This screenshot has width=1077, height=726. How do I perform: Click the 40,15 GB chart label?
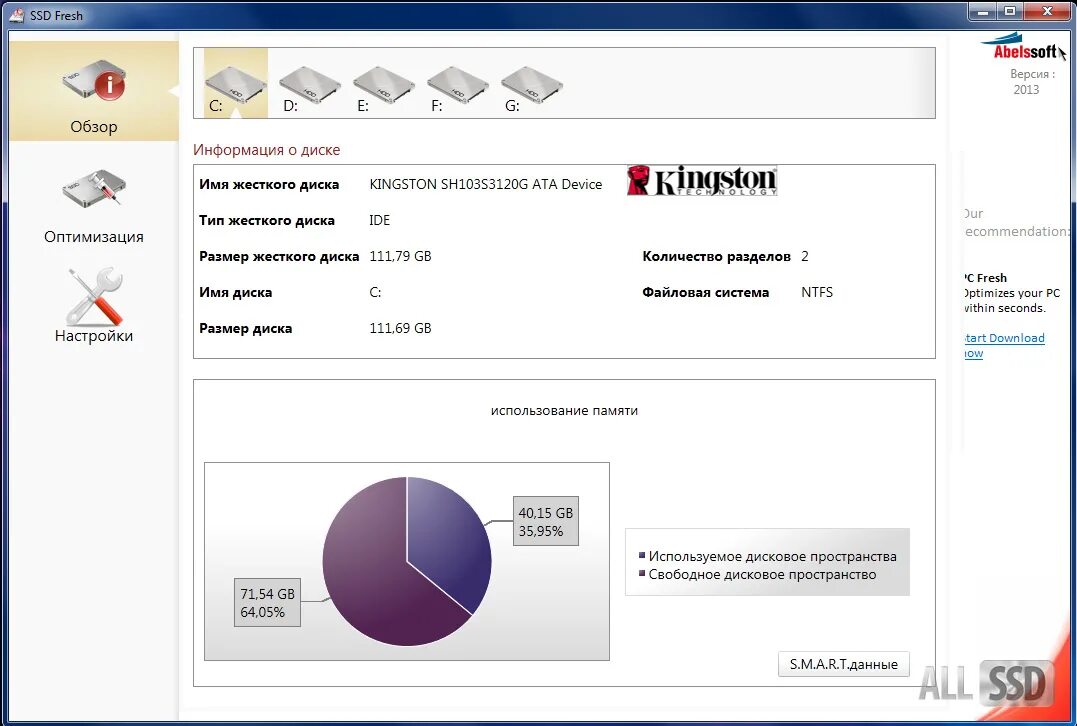click(x=546, y=521)
